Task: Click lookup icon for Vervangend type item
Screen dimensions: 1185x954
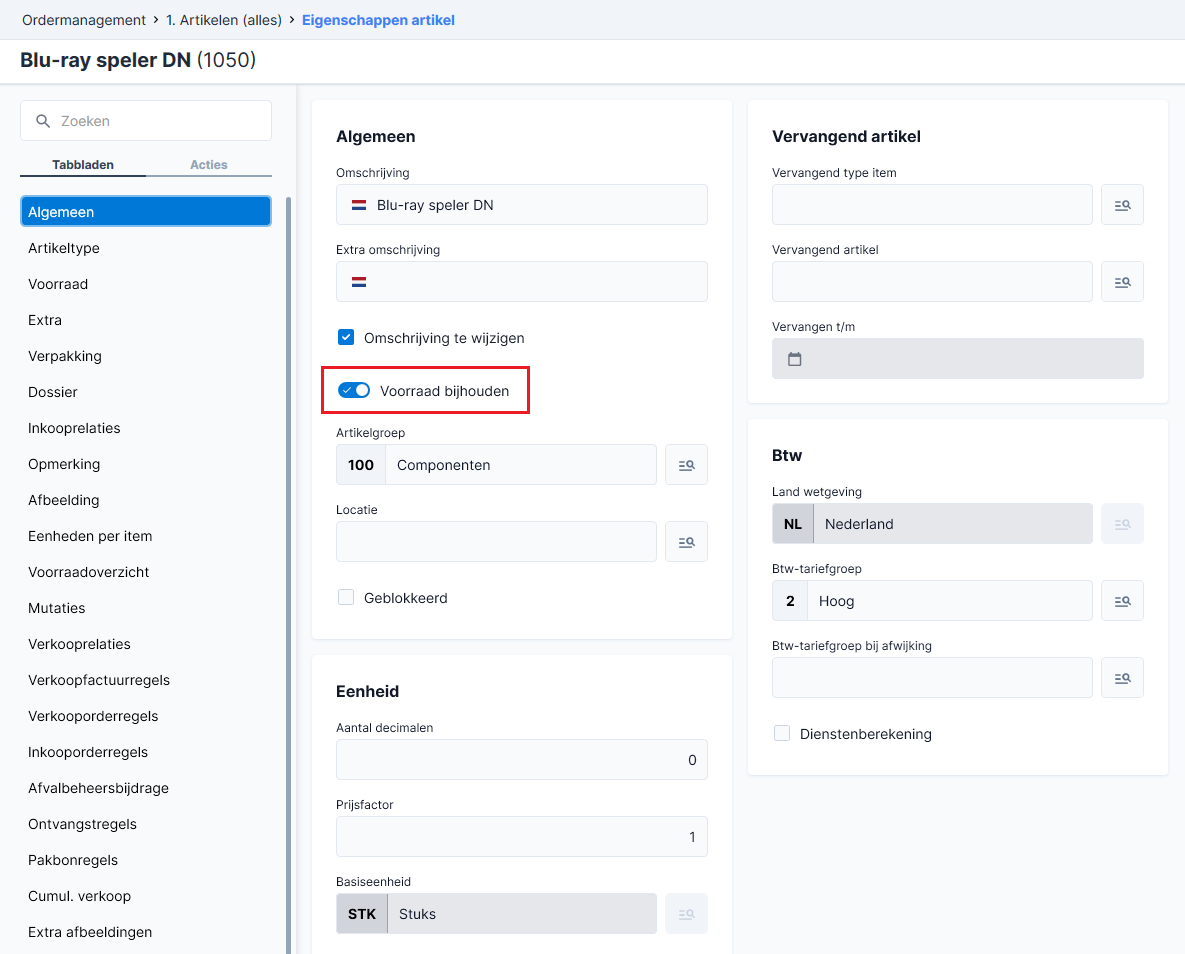Action: [1122, 205]
